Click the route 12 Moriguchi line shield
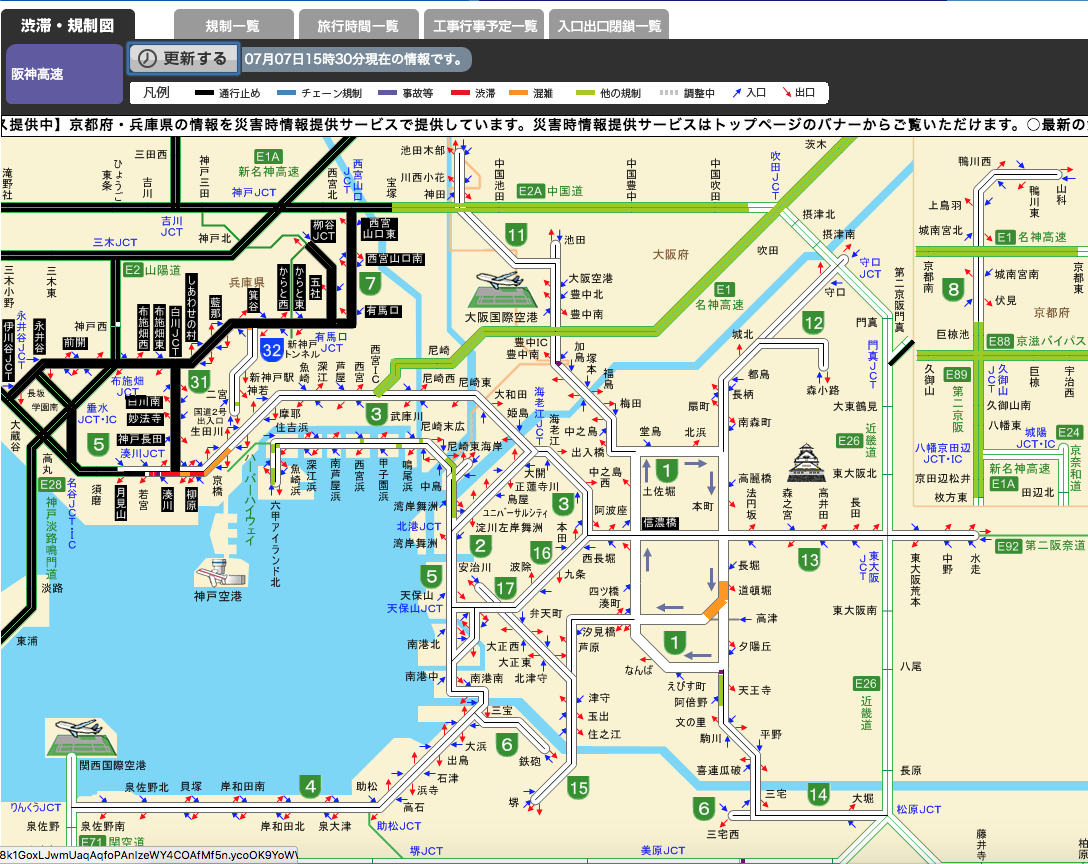This screenshot has width=1088, height=864. tap(813, 323)
